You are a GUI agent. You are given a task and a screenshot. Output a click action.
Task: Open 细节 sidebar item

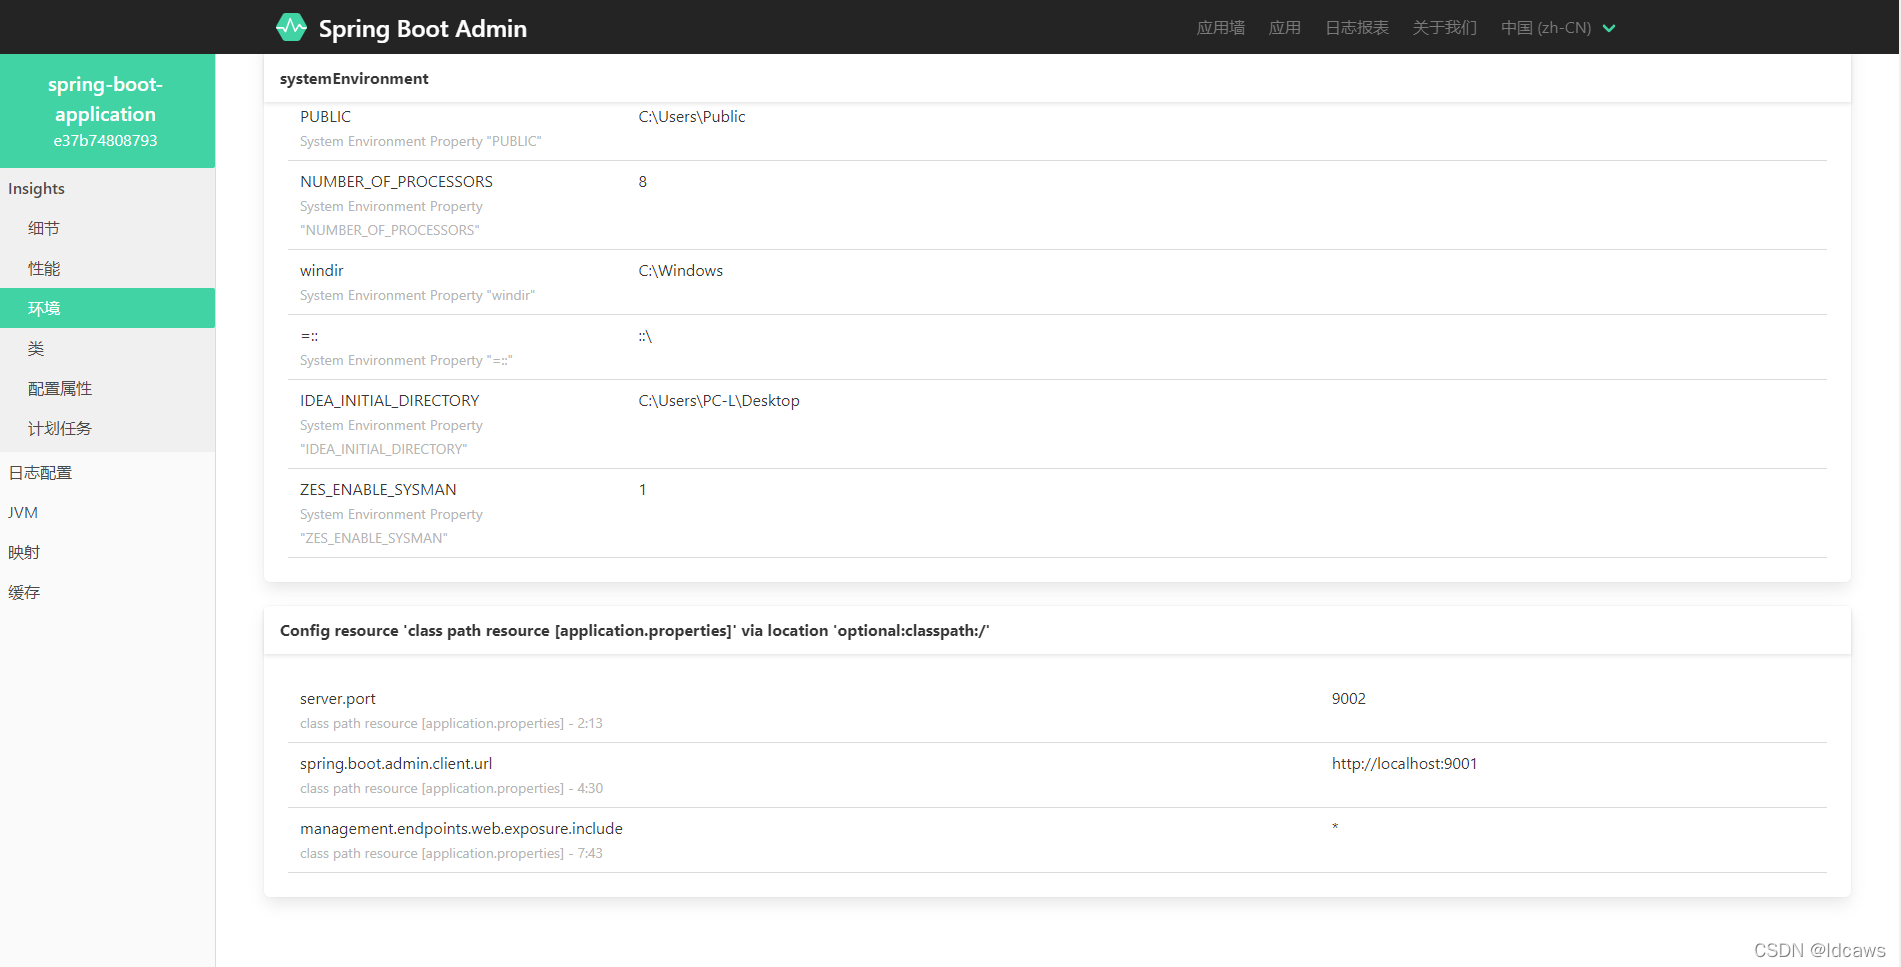tap(107, 228)
